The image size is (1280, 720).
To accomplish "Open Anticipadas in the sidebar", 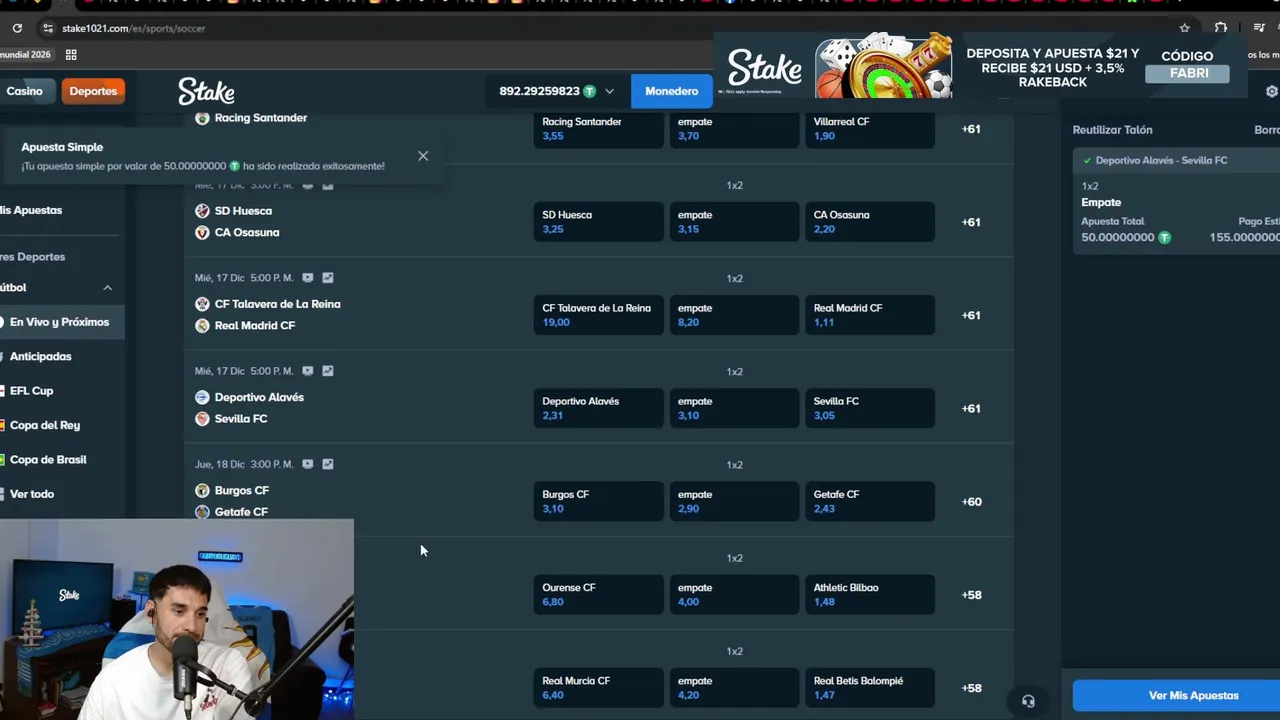I will [x=41, y=356].
